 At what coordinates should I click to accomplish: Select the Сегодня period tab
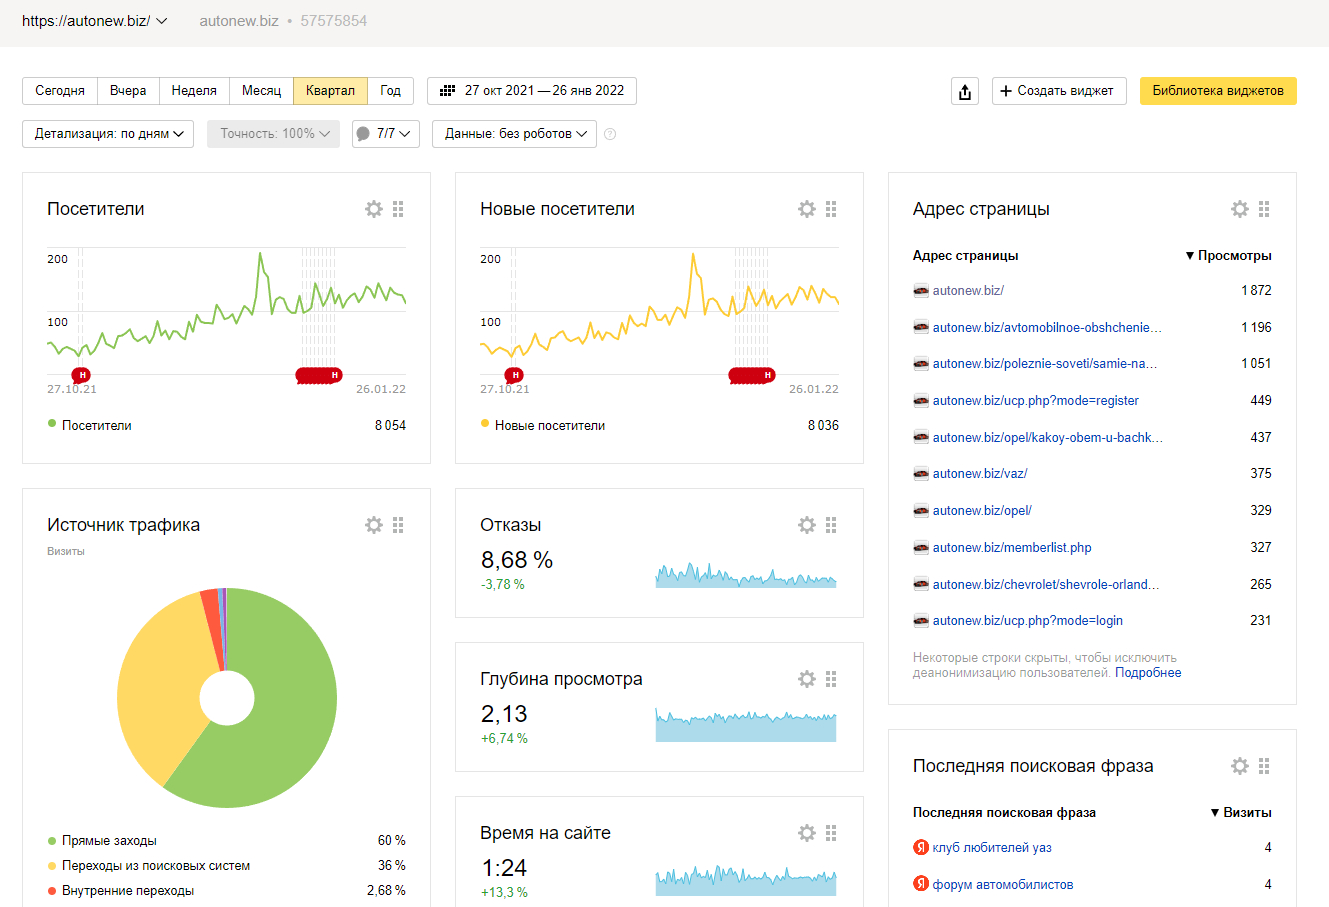coord(60,91)
